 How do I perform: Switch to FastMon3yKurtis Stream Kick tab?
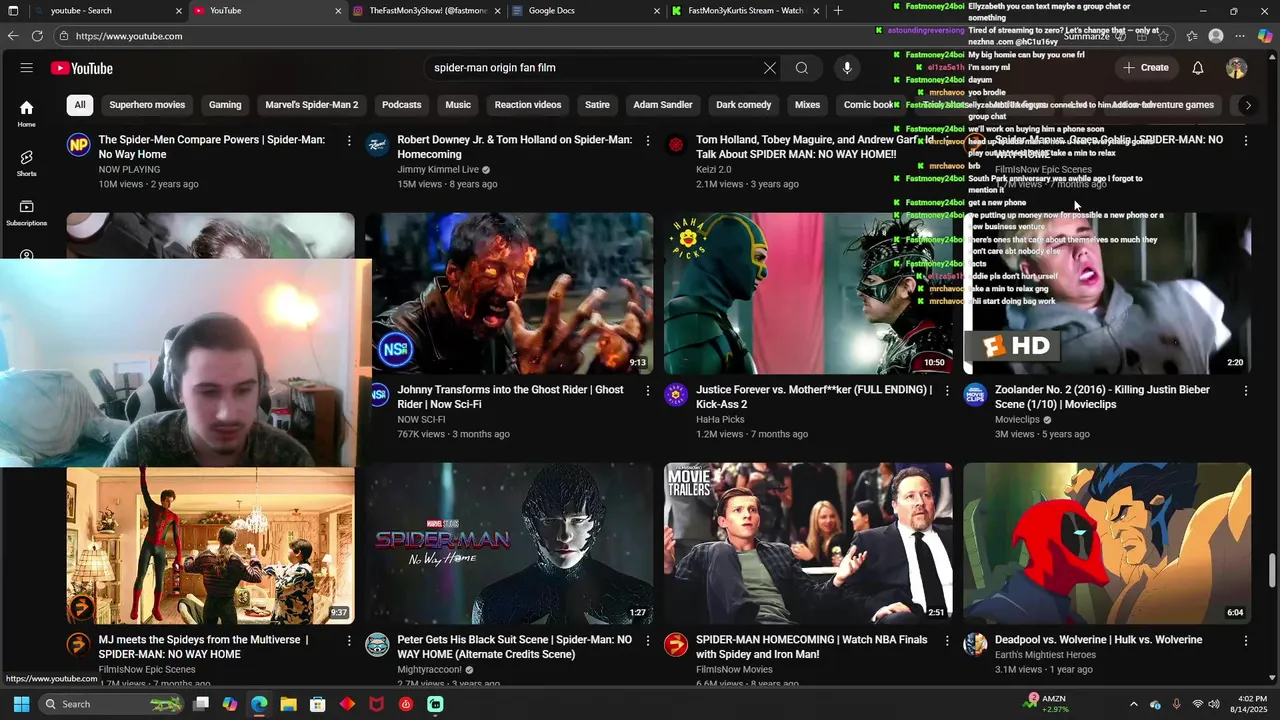tap(745, 11)
